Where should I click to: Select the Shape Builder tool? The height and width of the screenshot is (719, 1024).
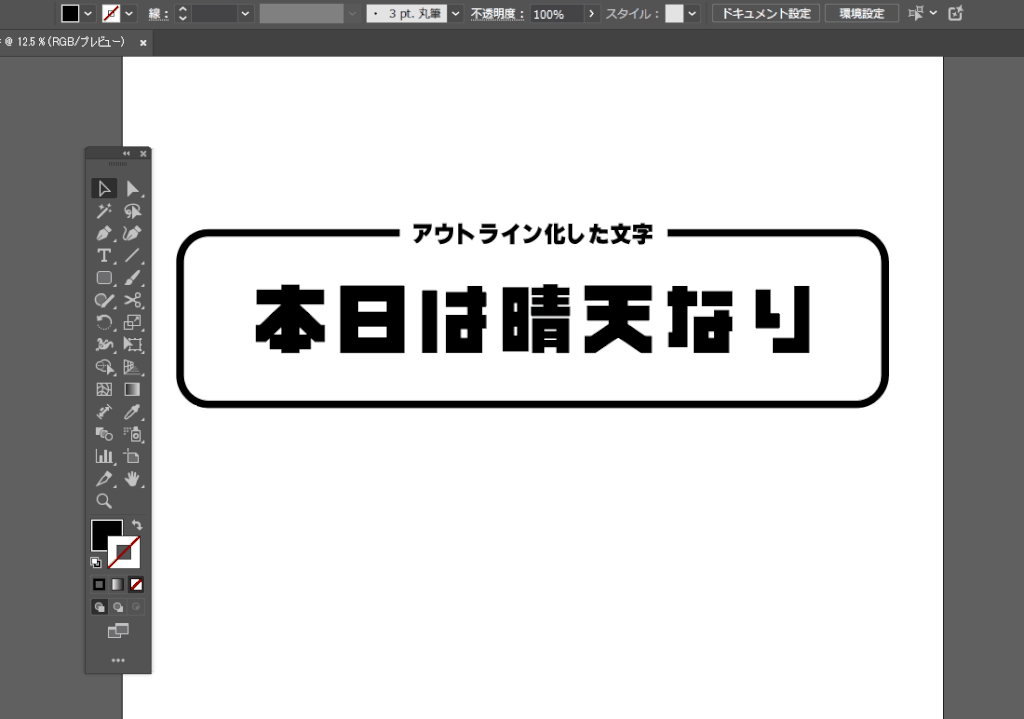point(104,367)
